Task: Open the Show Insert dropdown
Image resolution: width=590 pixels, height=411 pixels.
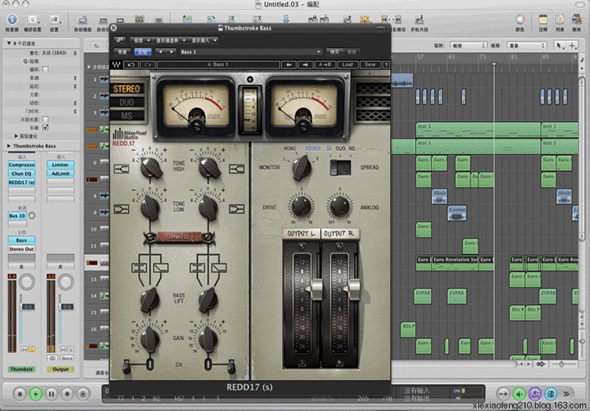Action: pyautogui.click(x=204, y=40)
